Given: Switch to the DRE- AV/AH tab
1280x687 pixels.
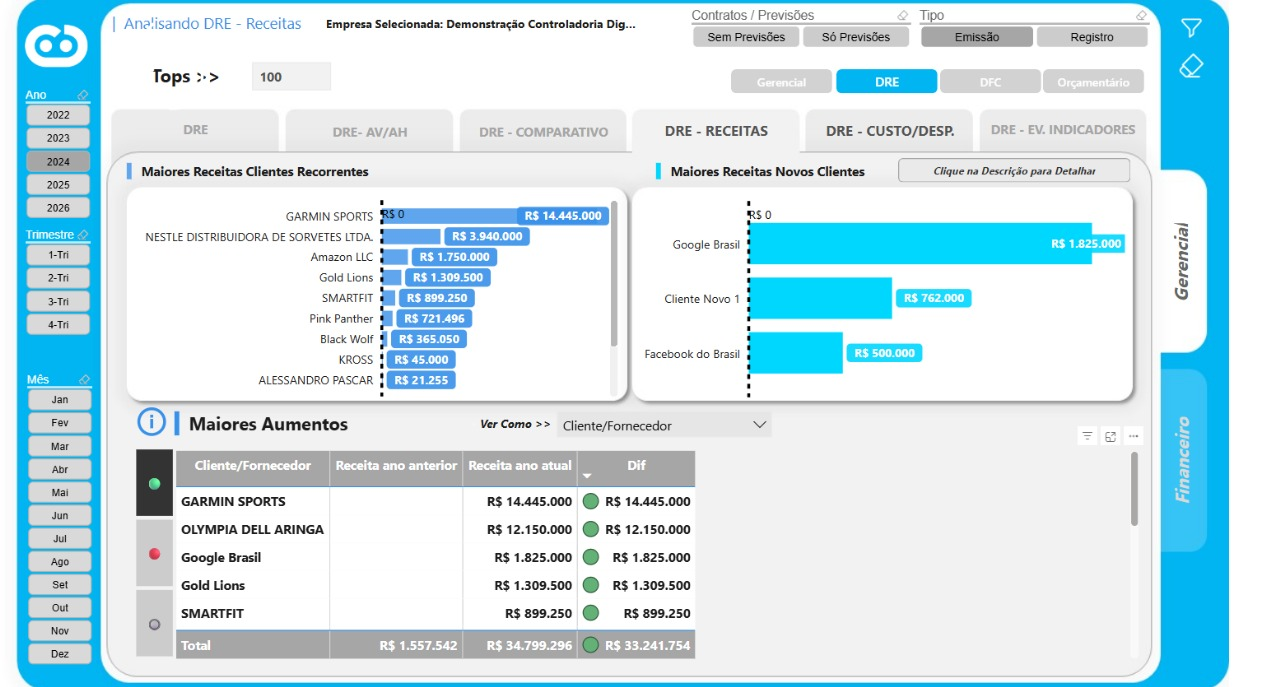Looking at the screenshot, I should 370,131.
